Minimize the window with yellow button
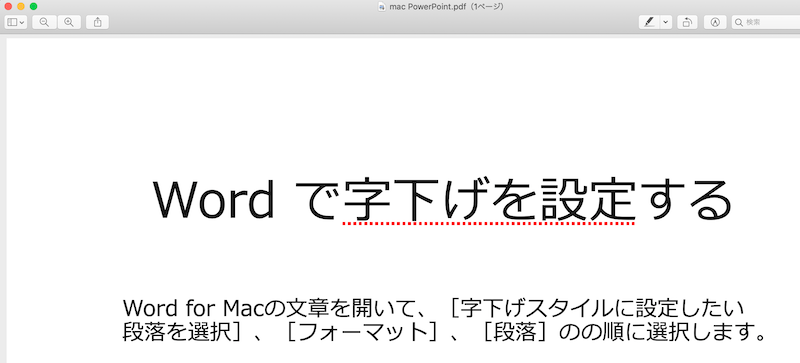The height and width of the screenshot is (363, 800). [21, 7]
